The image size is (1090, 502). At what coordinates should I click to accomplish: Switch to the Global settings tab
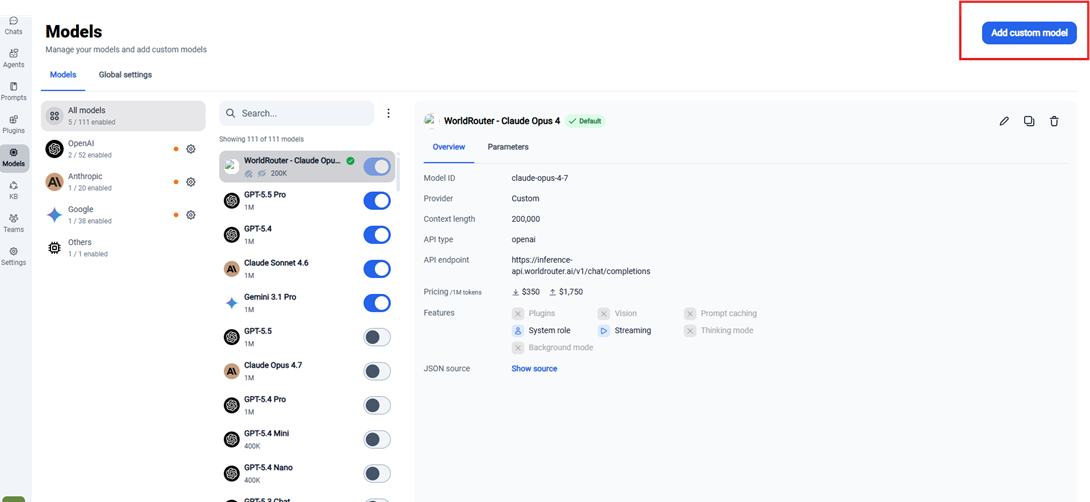click(125, 74)
